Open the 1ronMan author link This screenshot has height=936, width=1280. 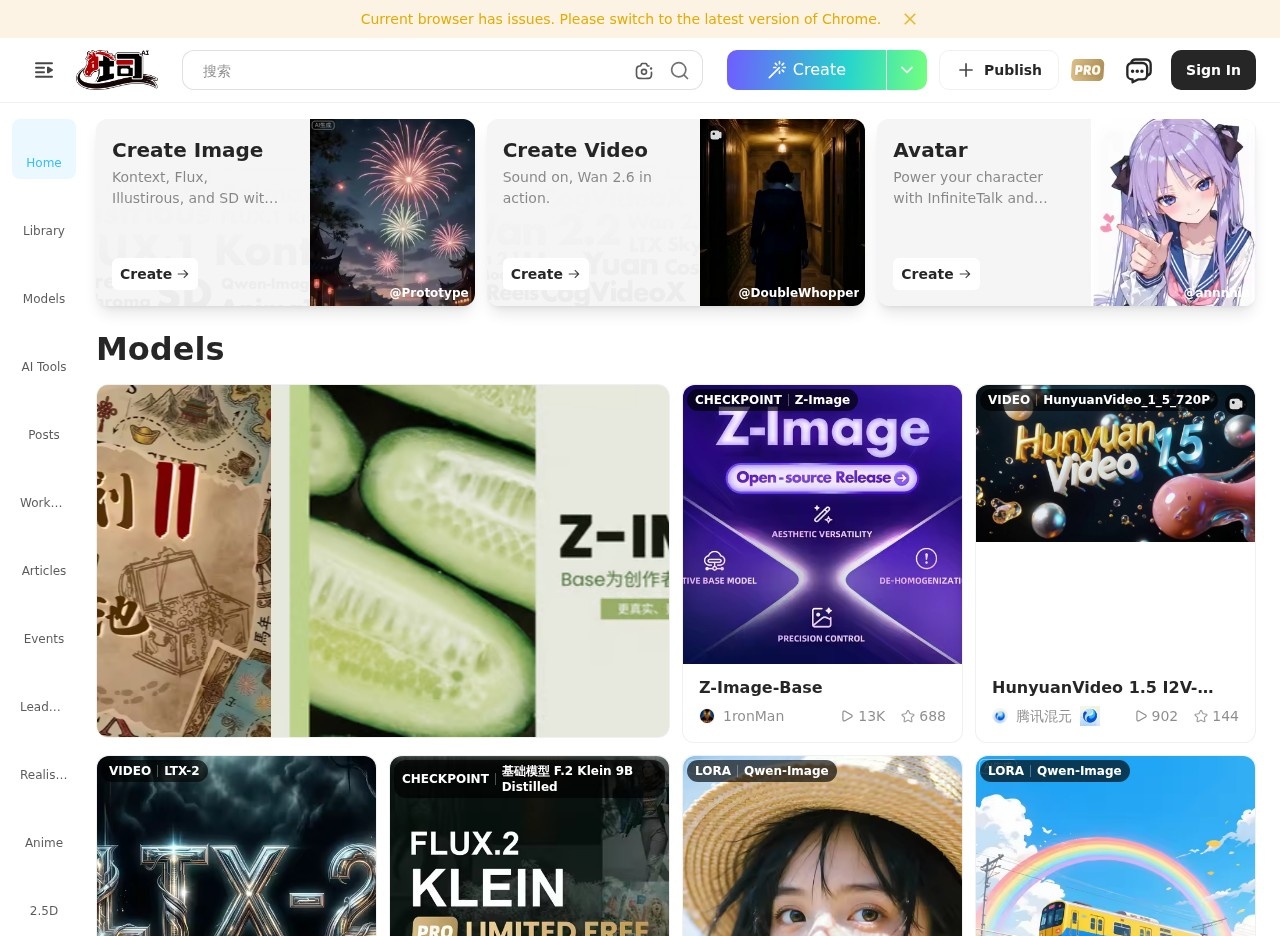tap(753, 716)
